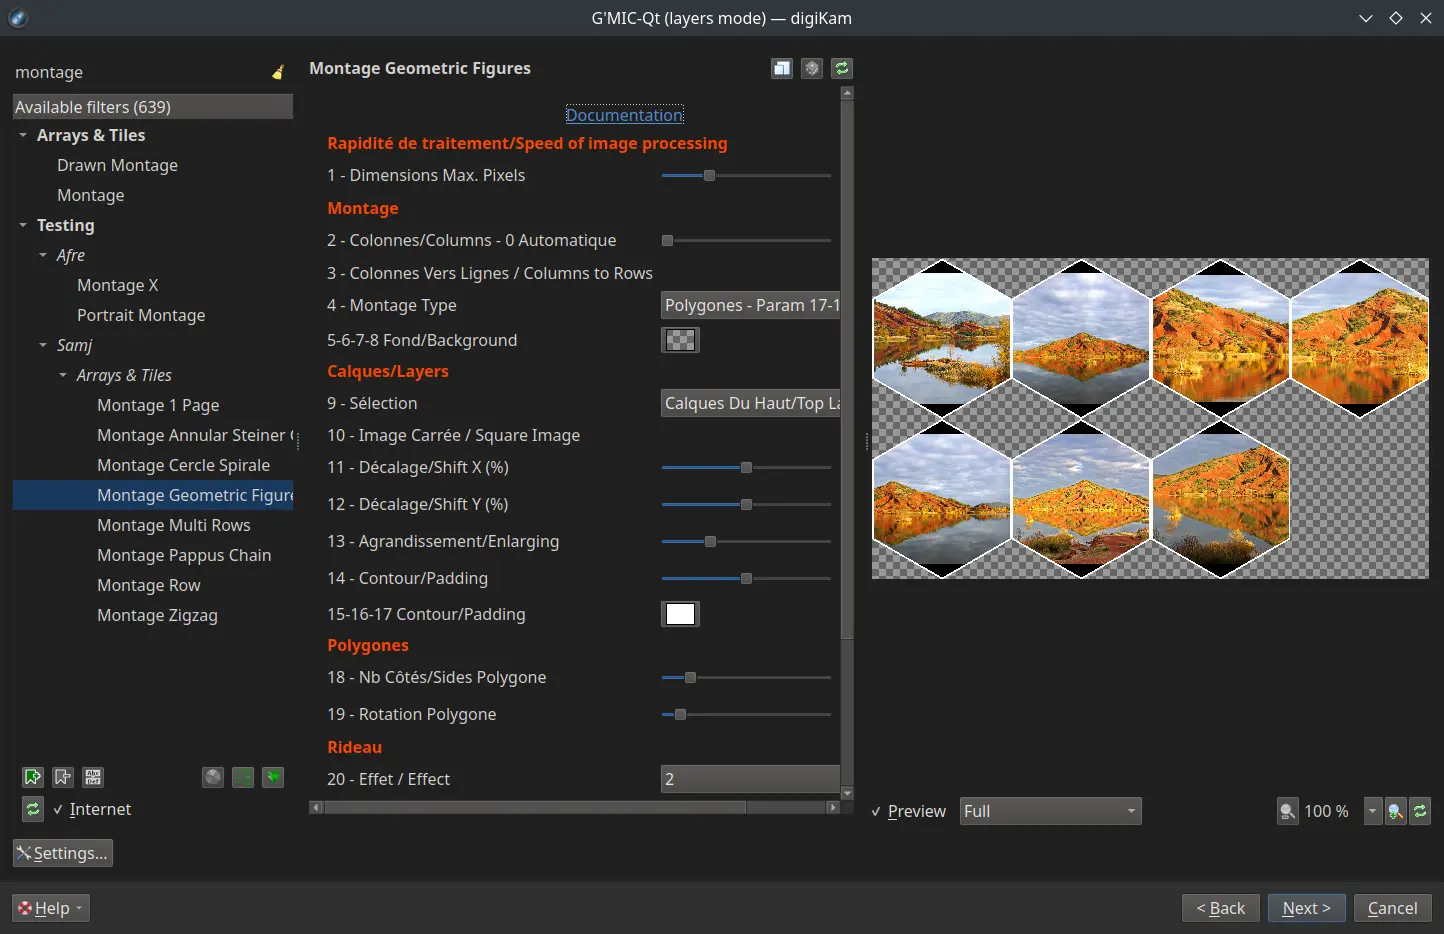Open the Sélection layers dropdown
The width and height of the screenshot is (1444, 934).
tap(750, 403)
